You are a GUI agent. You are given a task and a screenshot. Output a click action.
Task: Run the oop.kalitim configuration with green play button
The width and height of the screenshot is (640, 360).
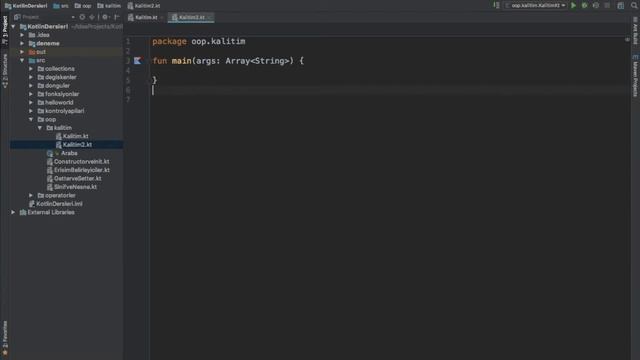pos(573,6)
